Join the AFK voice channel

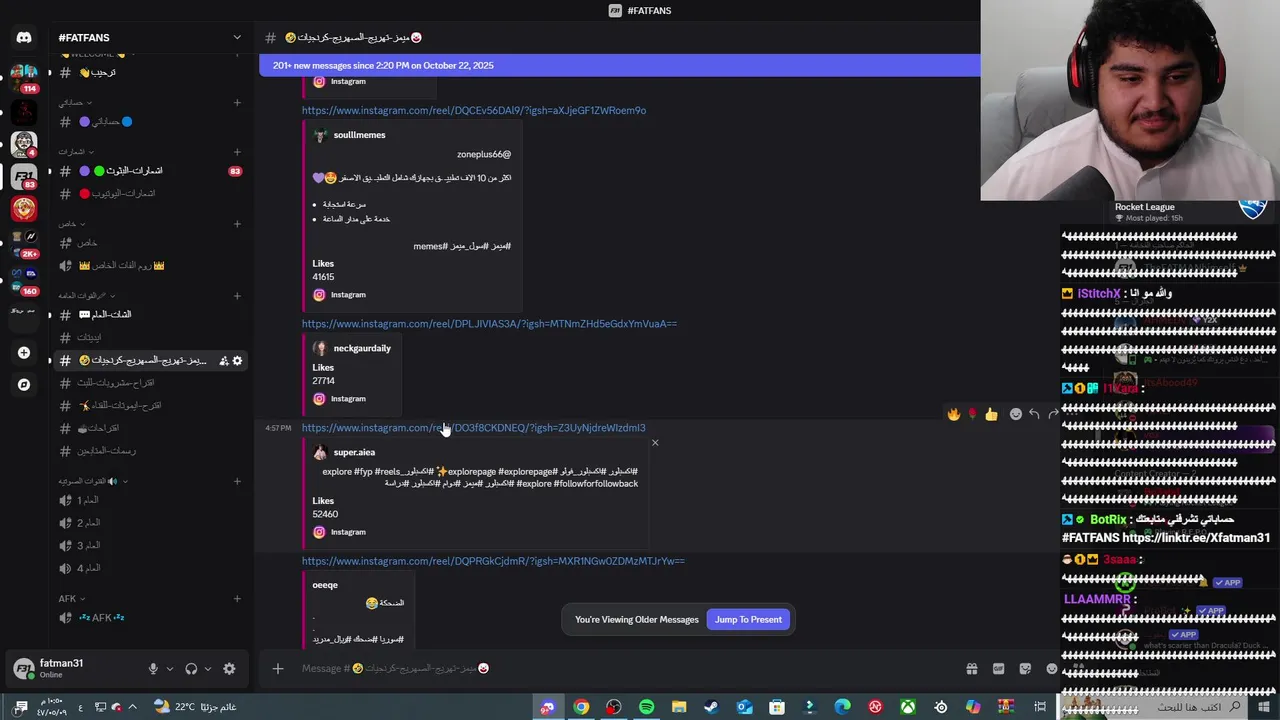pos(150,618)
